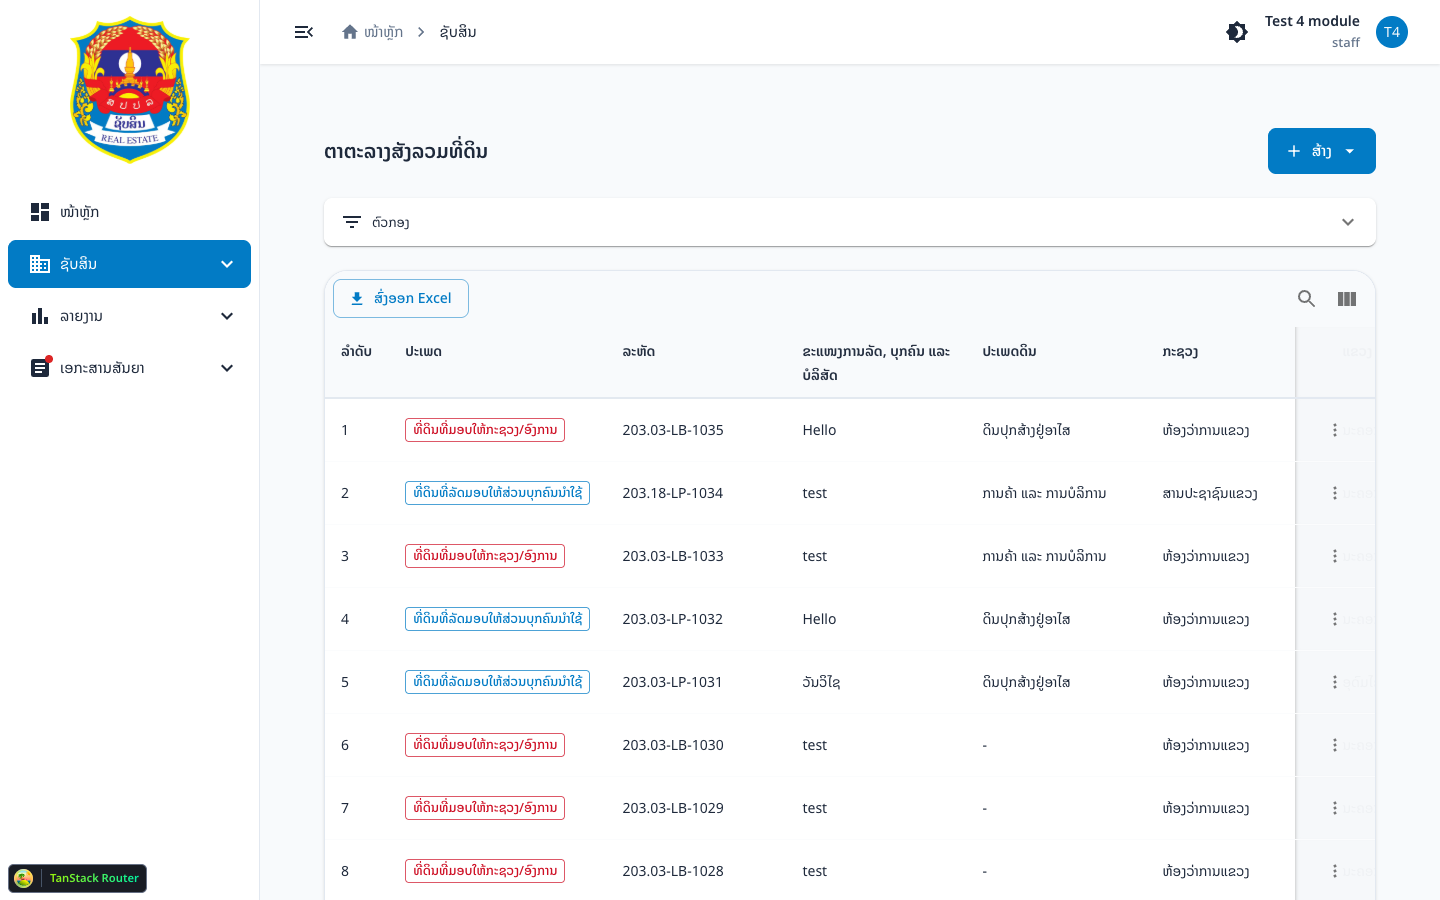Expand the ລາຍງານ chevron

coord(227,316)
